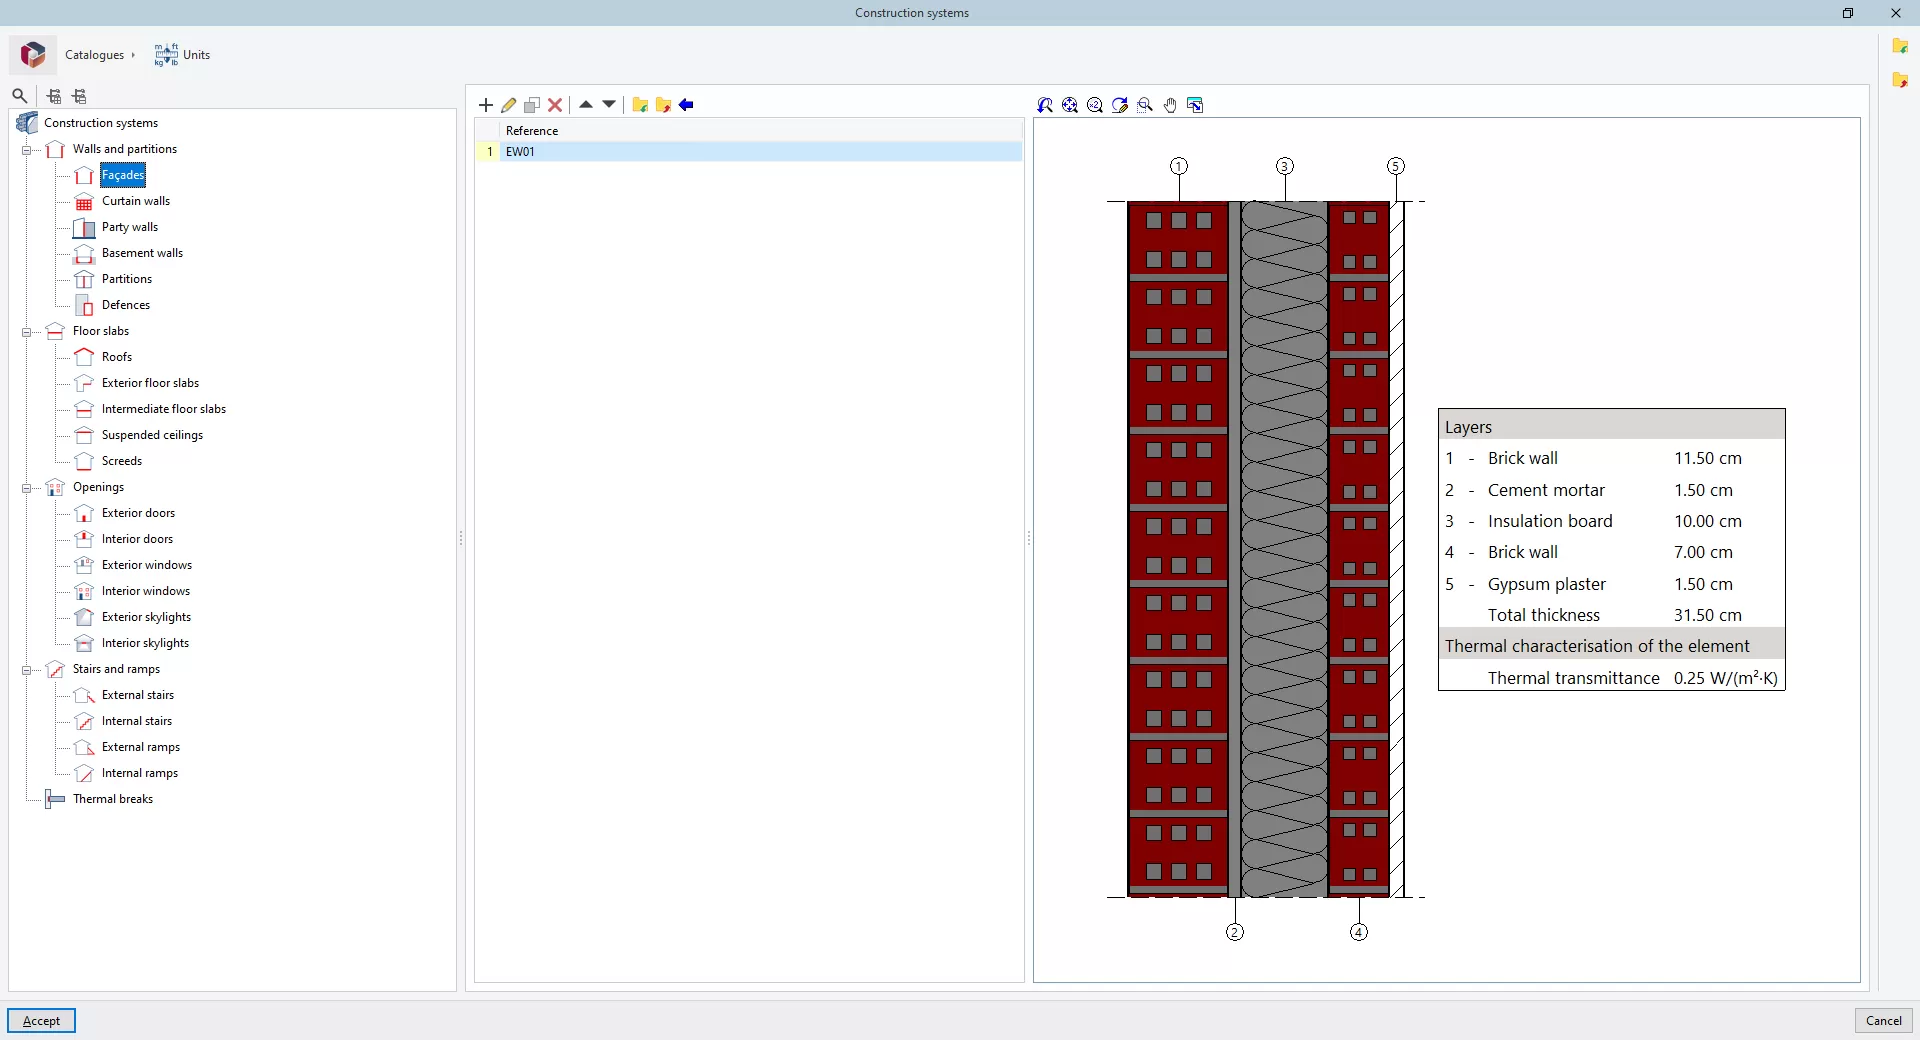Viewport: 1920px width, 1040px height.
Task: Activate the pan hand tool in preview
Action: click(x=1170, y=105)
